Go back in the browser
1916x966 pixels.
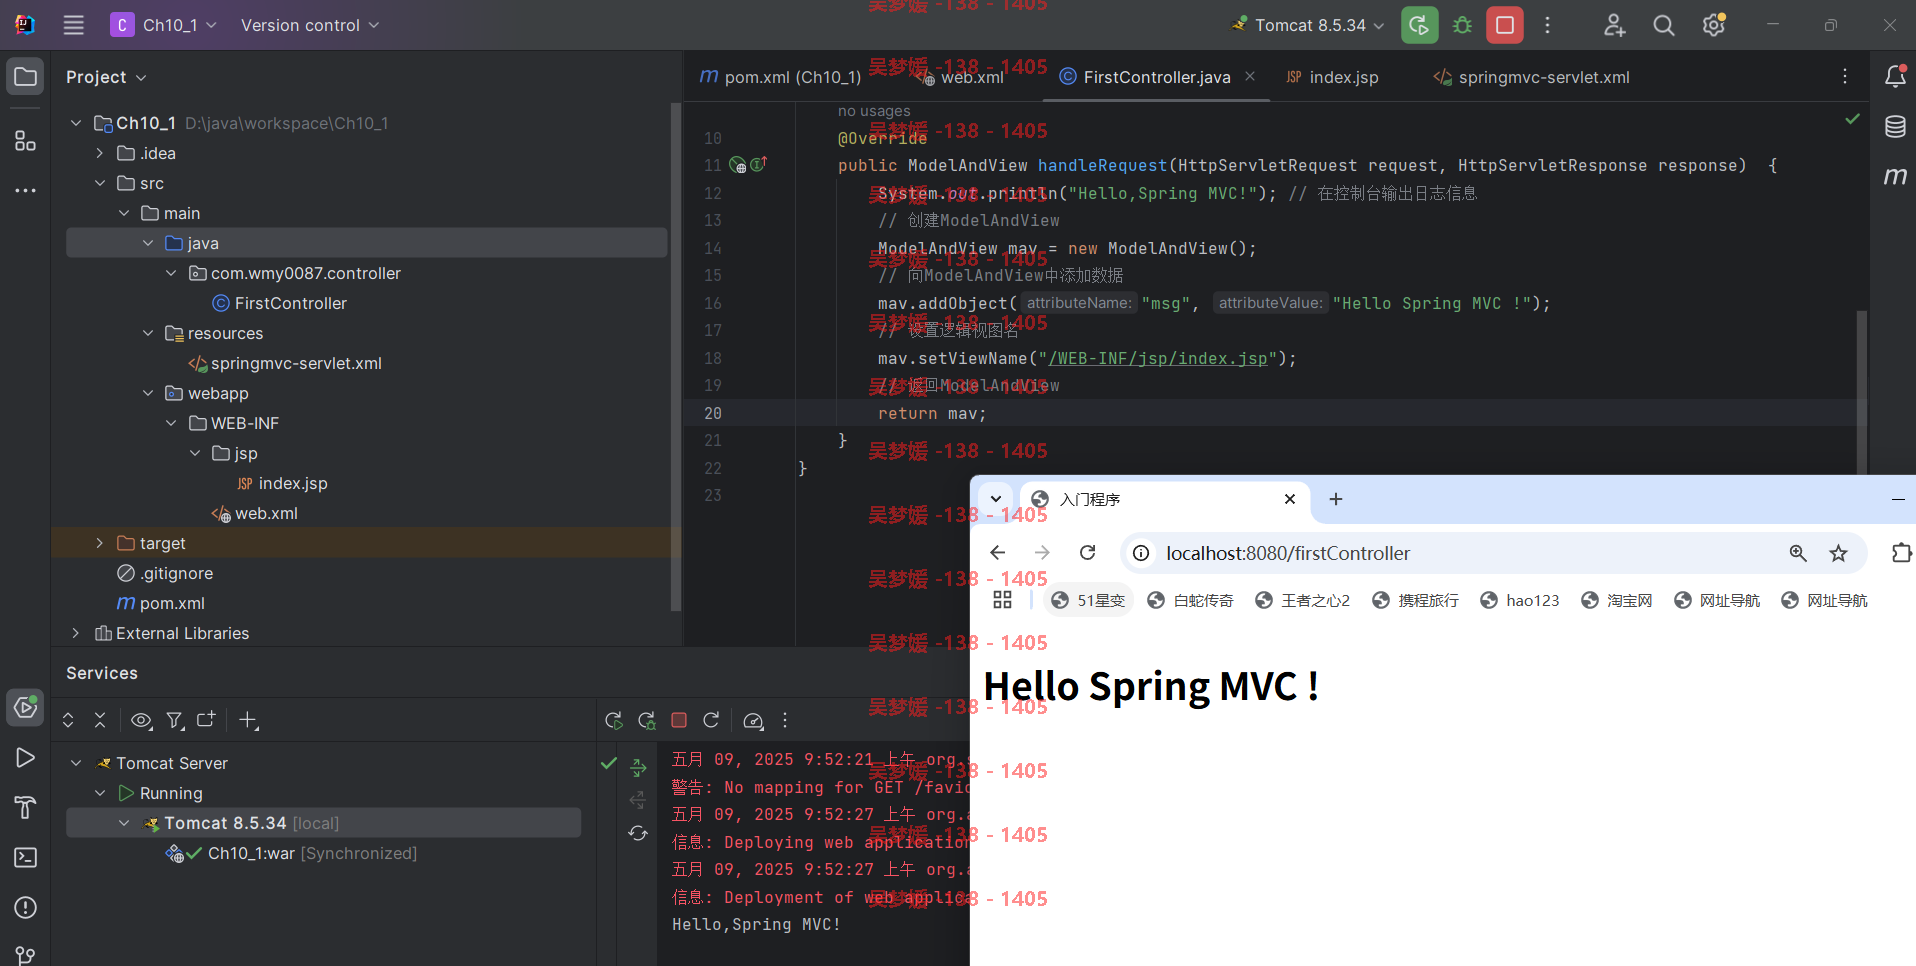[x=997, y=552]
